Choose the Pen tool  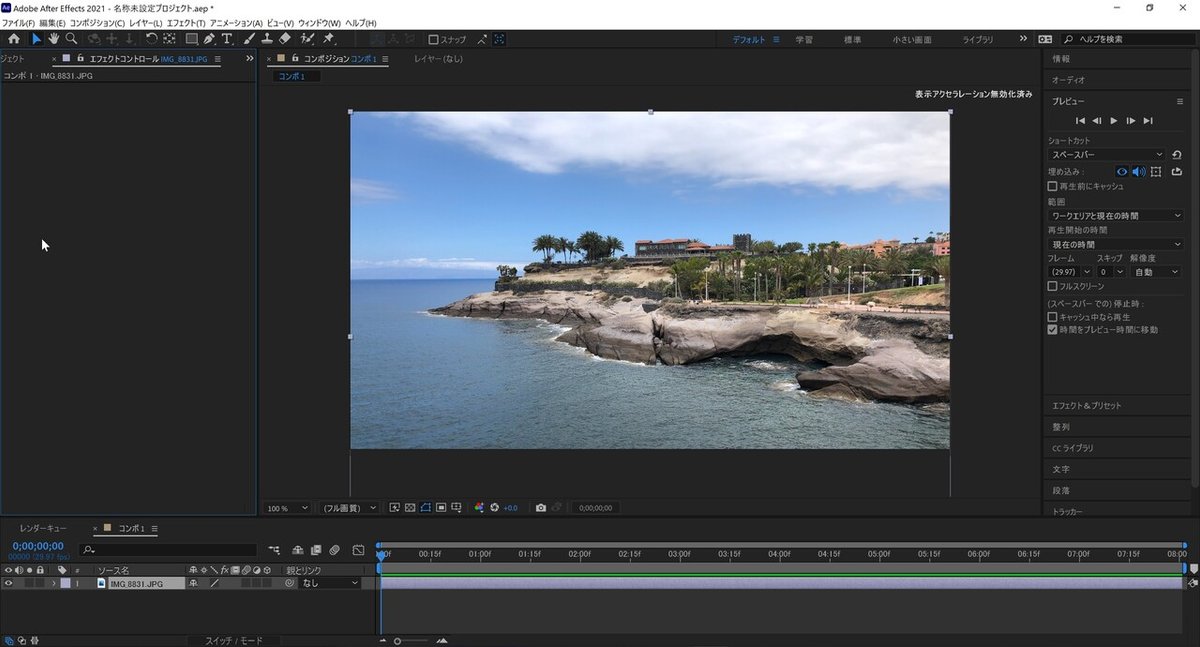[x=209, y=39]
